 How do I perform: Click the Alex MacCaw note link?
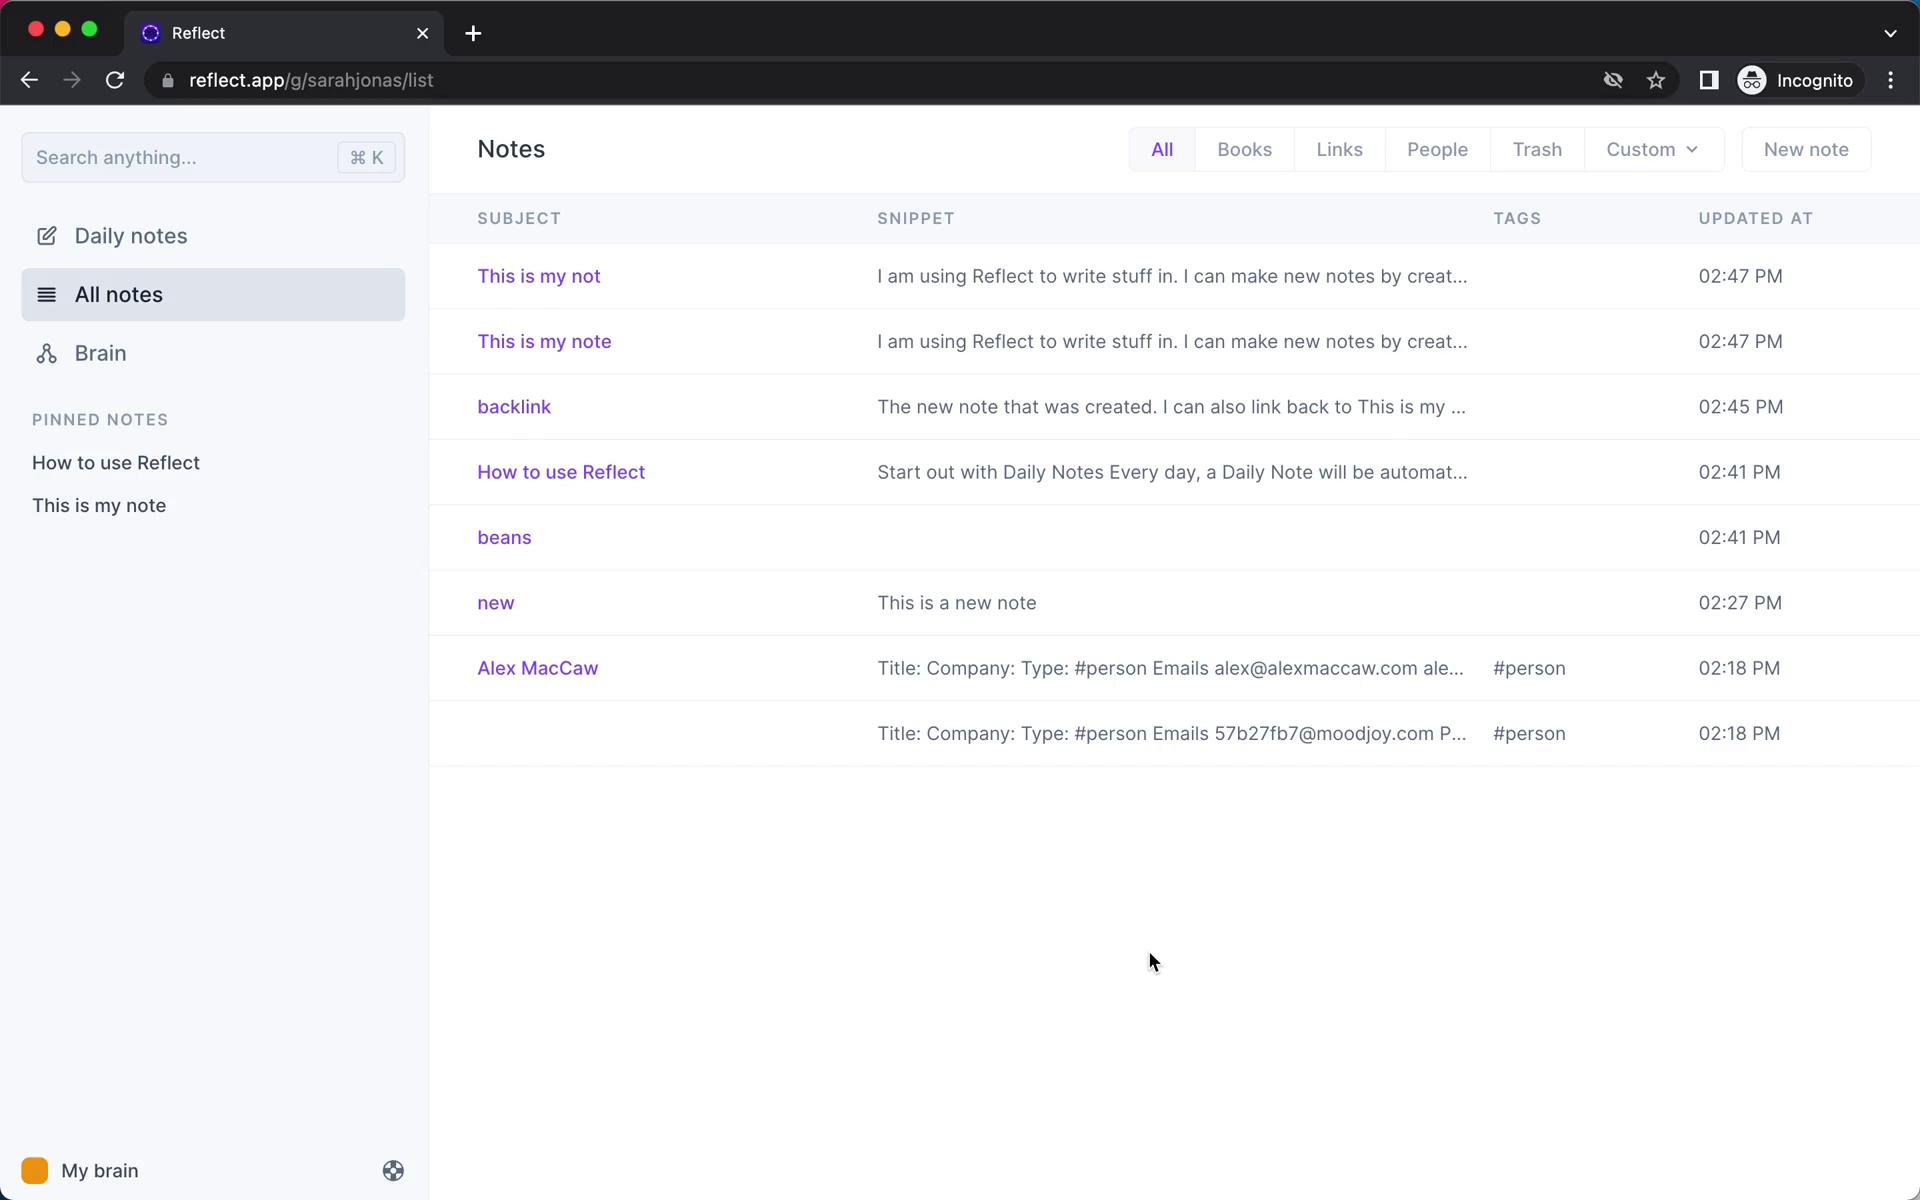pyautogui.click(x=538, y=668)
